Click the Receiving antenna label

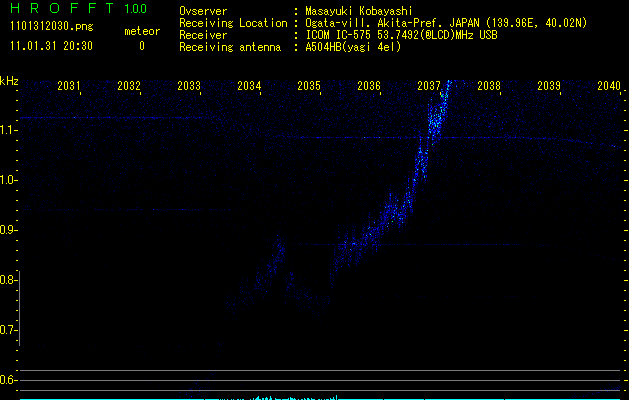pyautogui.click(x=230, y=47)
